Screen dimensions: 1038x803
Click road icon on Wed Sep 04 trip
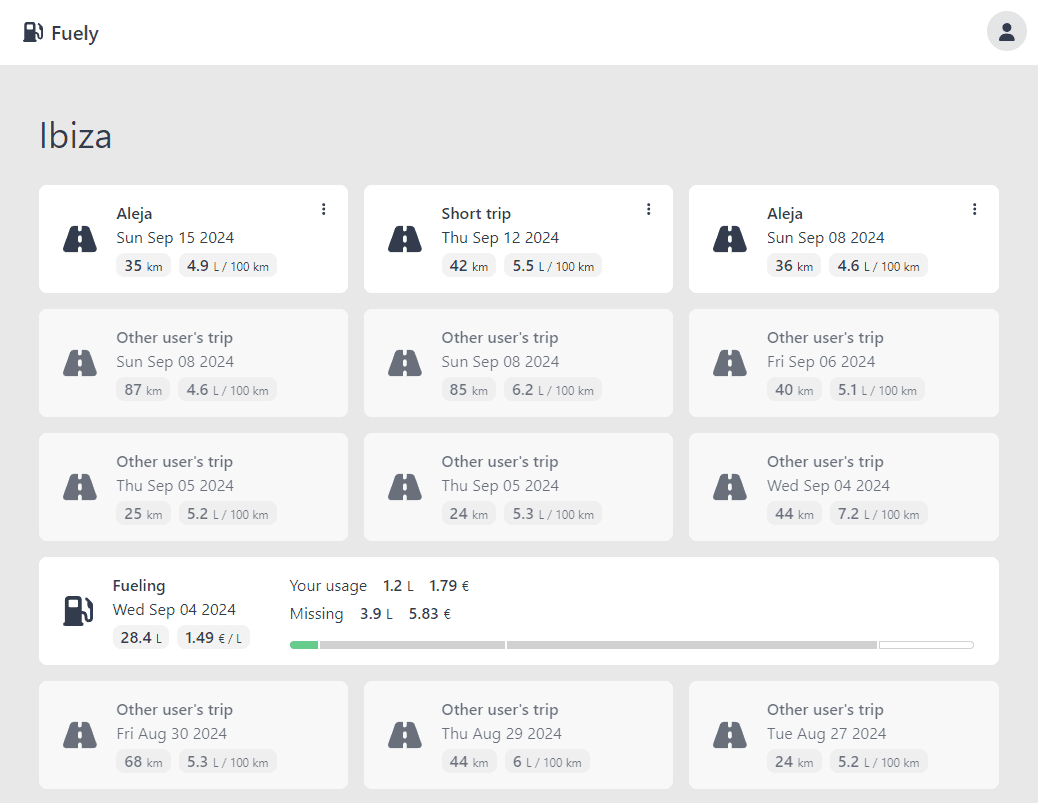tap(730, 487)
